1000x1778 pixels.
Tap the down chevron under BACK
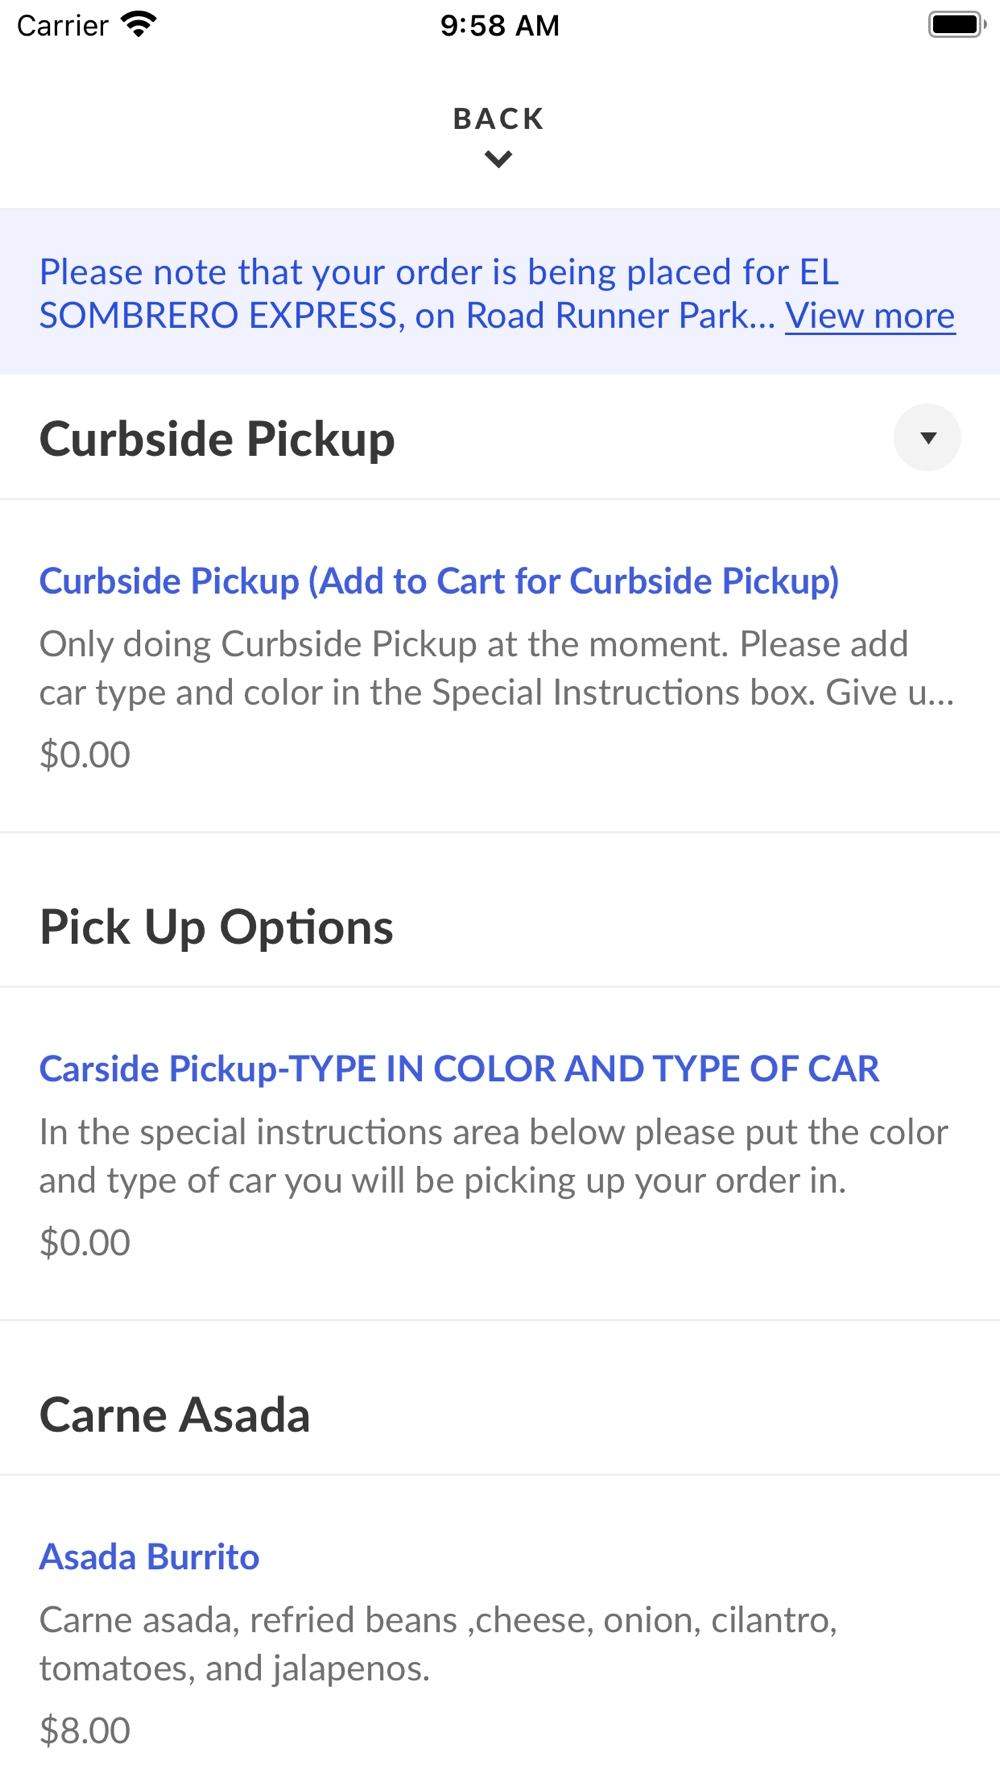coord(498,160)
